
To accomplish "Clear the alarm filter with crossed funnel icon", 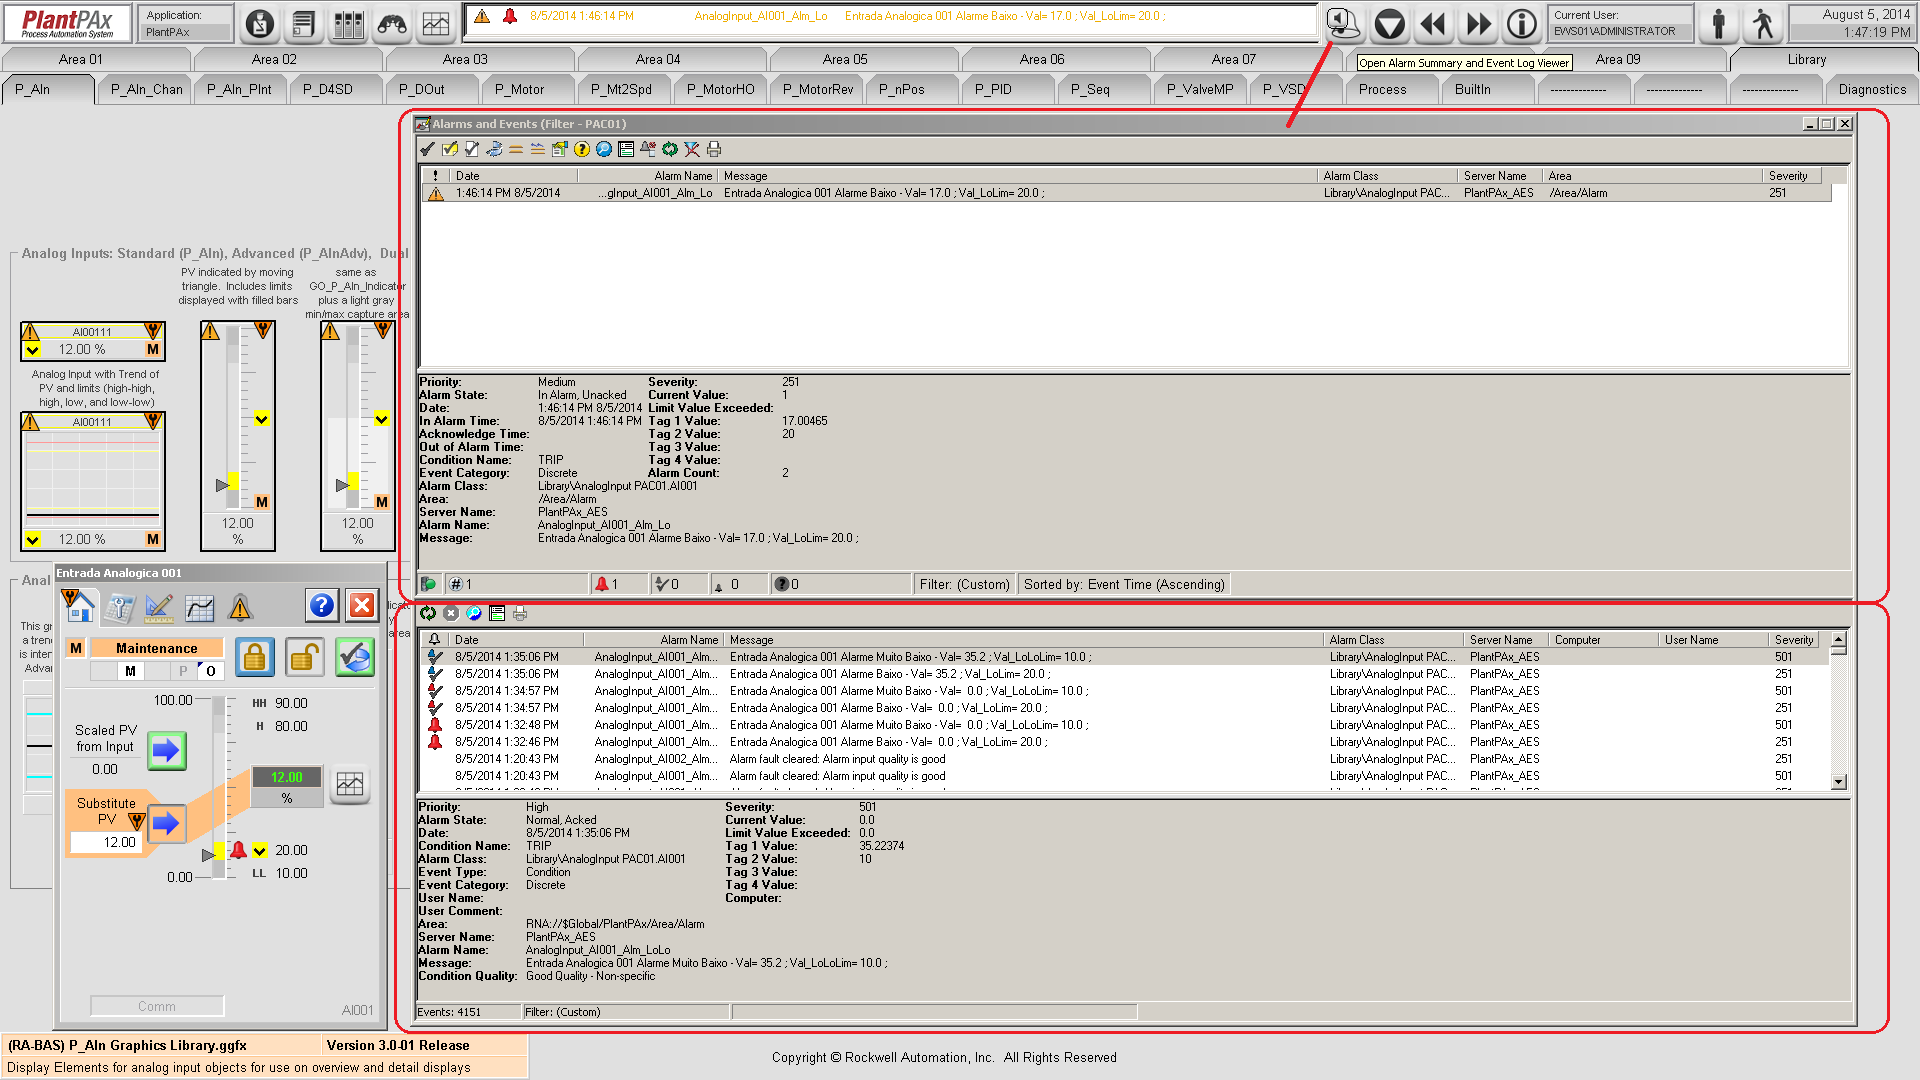I will (x=692, y=149).
